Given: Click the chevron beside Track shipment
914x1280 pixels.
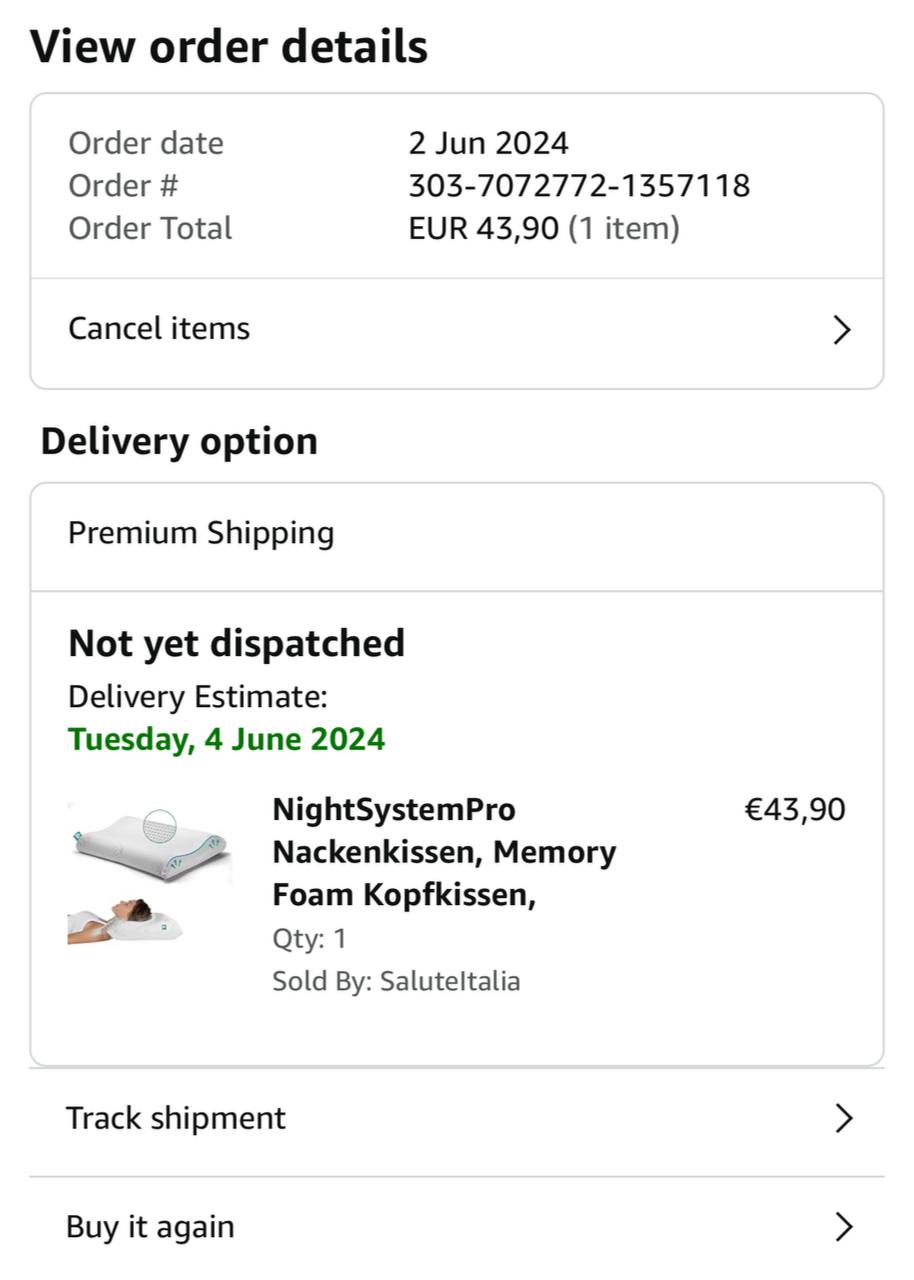Looking at the screenshot, I should (843, 1118).
